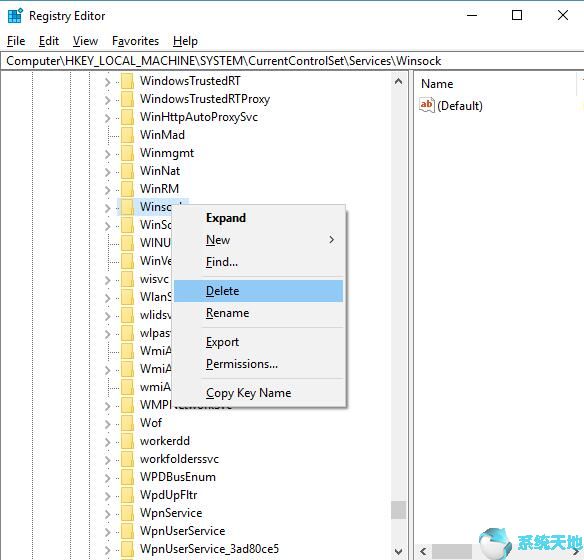Open the New submenu
This screenshot has height=560, width=584.
tap(258, 240)
